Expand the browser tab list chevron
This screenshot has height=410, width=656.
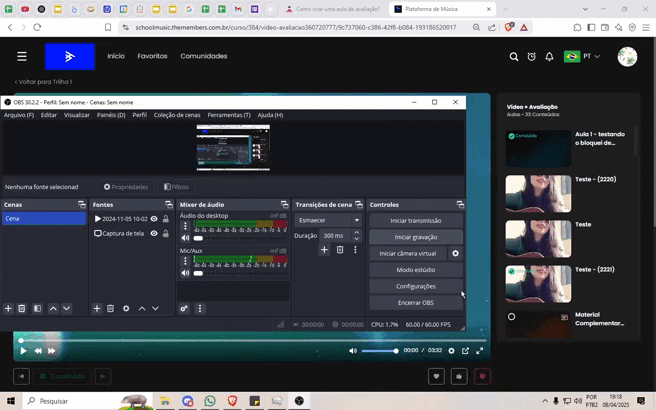585,9
